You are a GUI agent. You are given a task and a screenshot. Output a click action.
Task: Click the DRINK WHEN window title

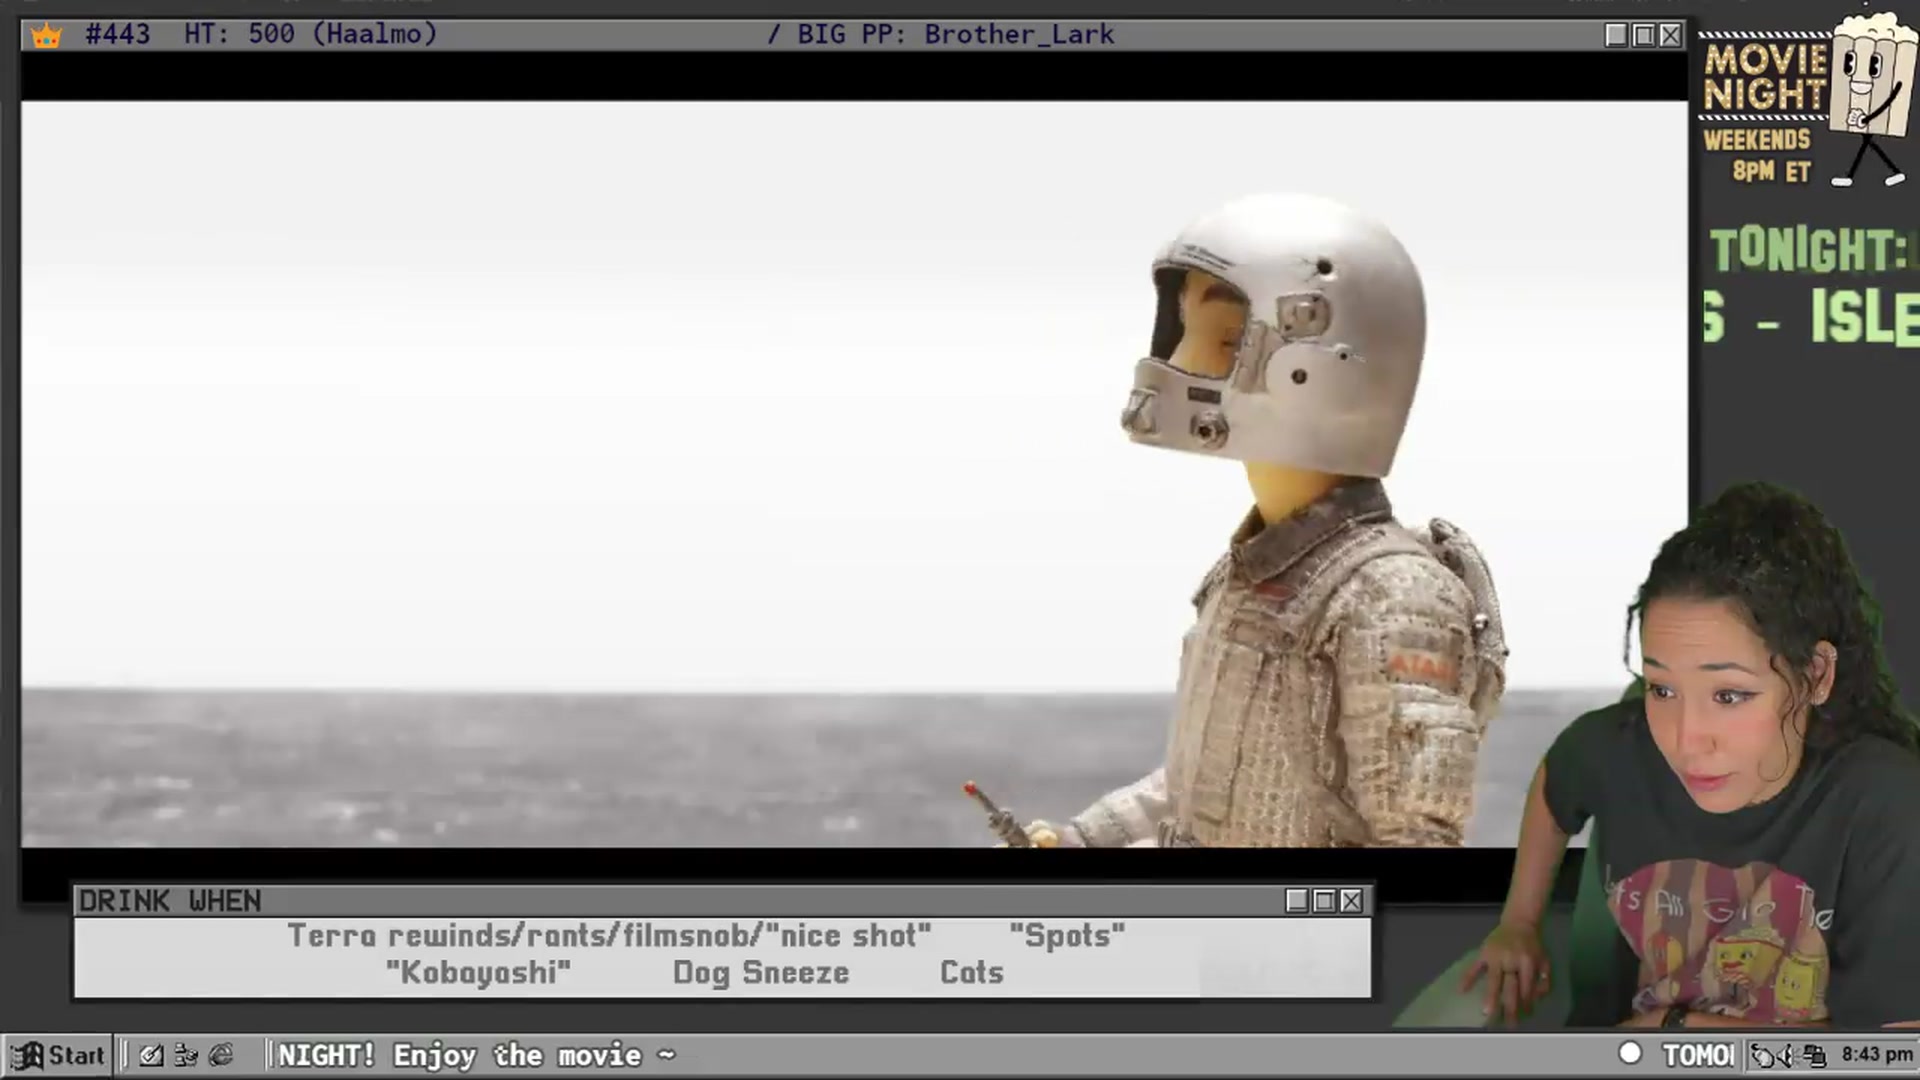pos(170,901)
